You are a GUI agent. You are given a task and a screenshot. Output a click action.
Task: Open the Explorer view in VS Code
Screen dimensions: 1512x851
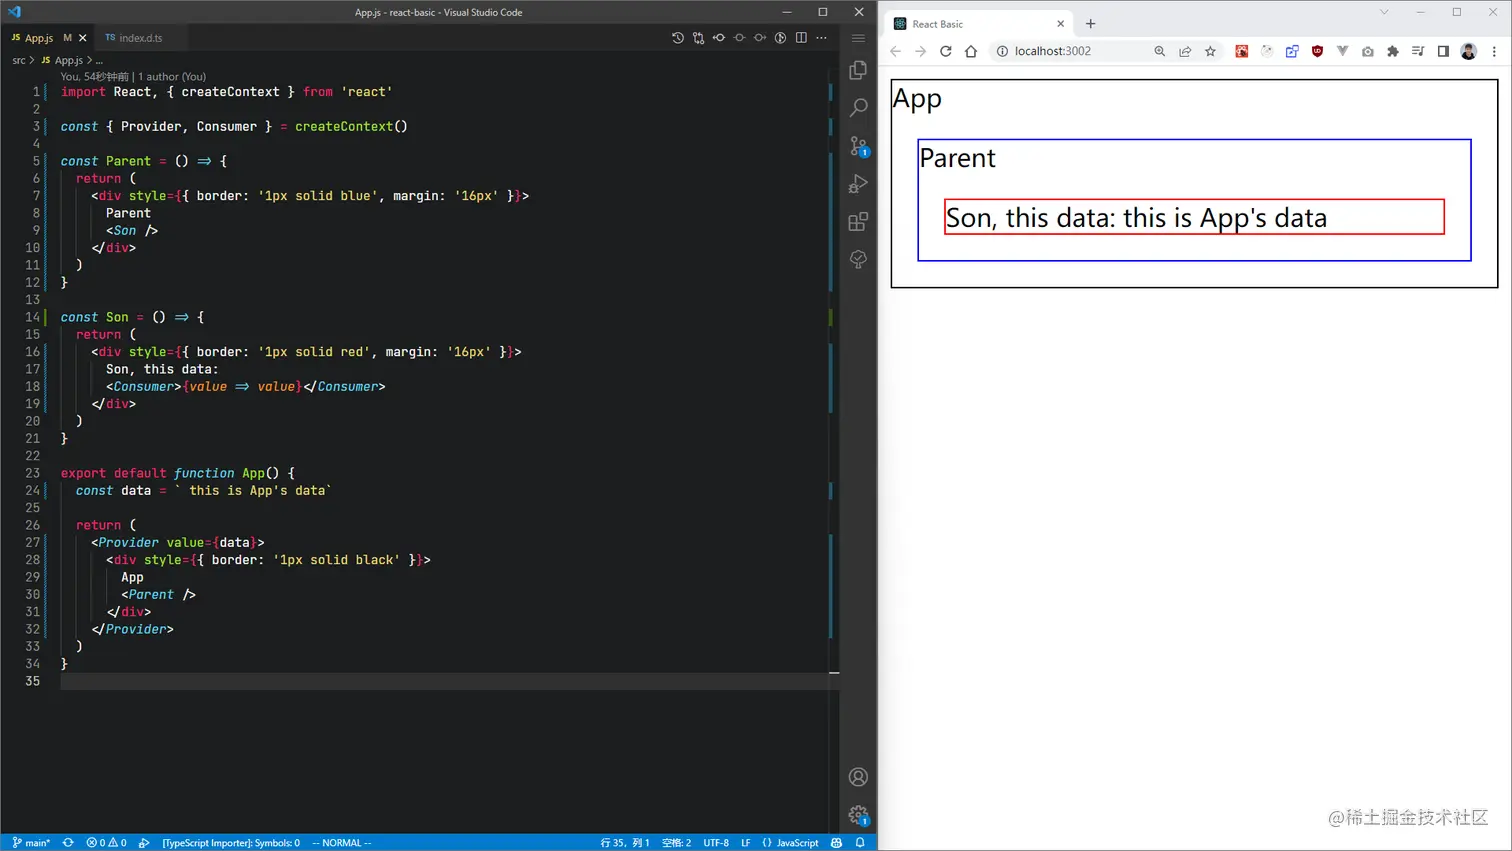click(x=858, y=70)
